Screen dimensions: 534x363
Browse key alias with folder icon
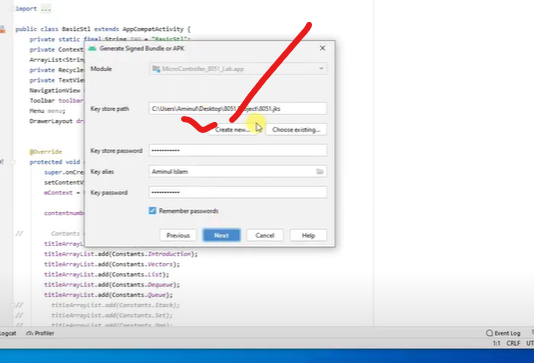click(319, 171)
